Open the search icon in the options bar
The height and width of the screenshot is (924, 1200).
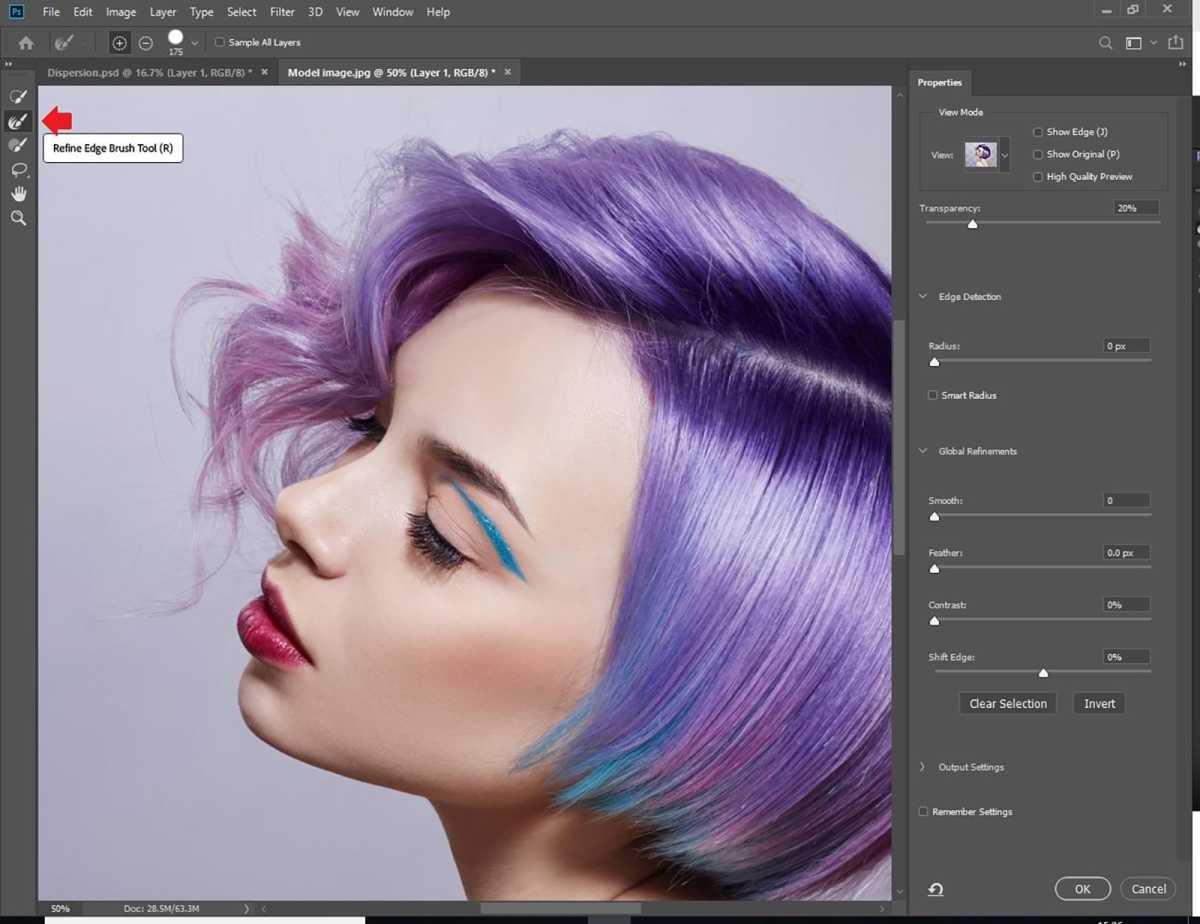1105,42
